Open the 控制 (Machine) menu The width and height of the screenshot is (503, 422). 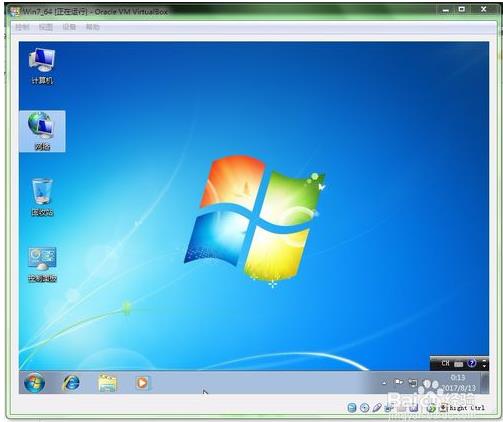coord(22,27)
